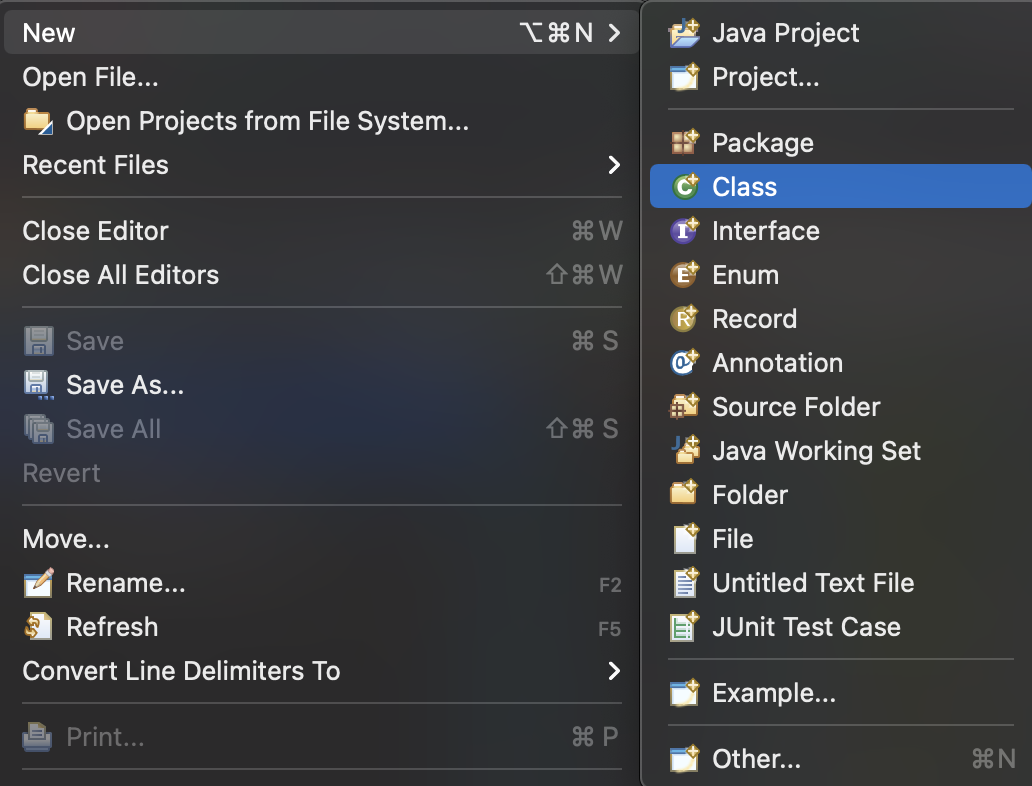Click the purple Interface icon
The width and height of the screenshot is (1032, 786).
pos(685,231)
